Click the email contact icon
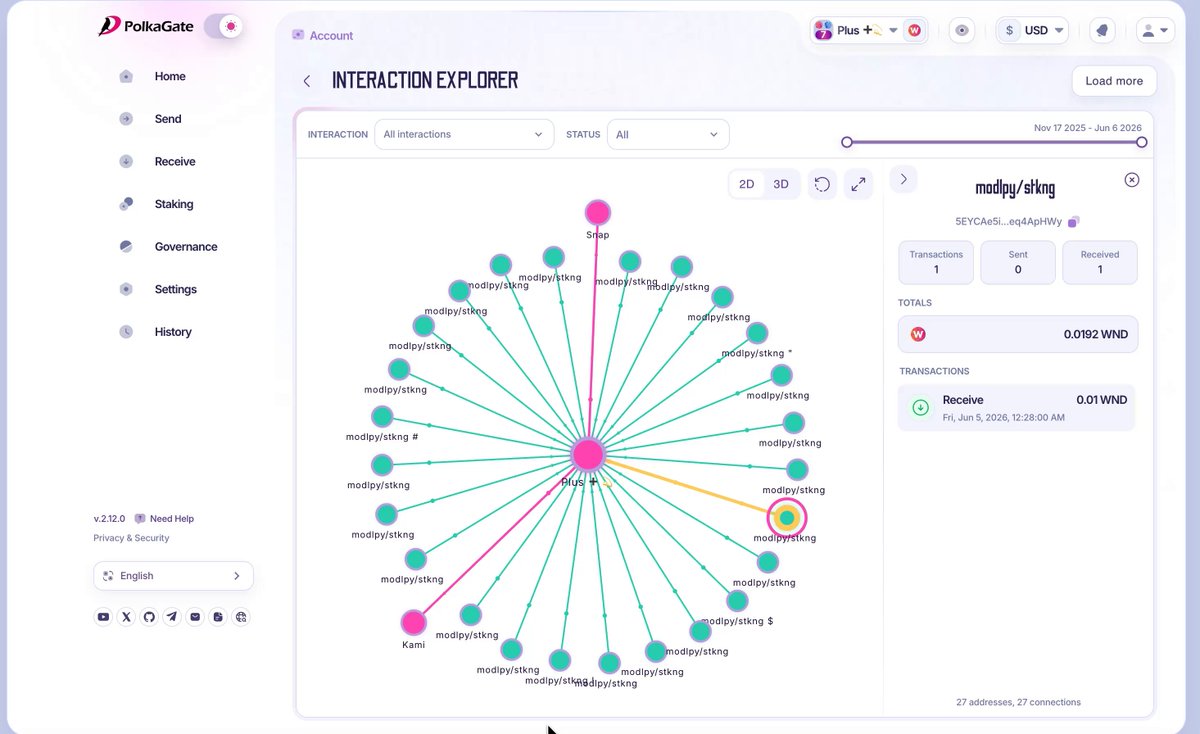Viewport: 1200px width, 734px height. pos(195,617)
